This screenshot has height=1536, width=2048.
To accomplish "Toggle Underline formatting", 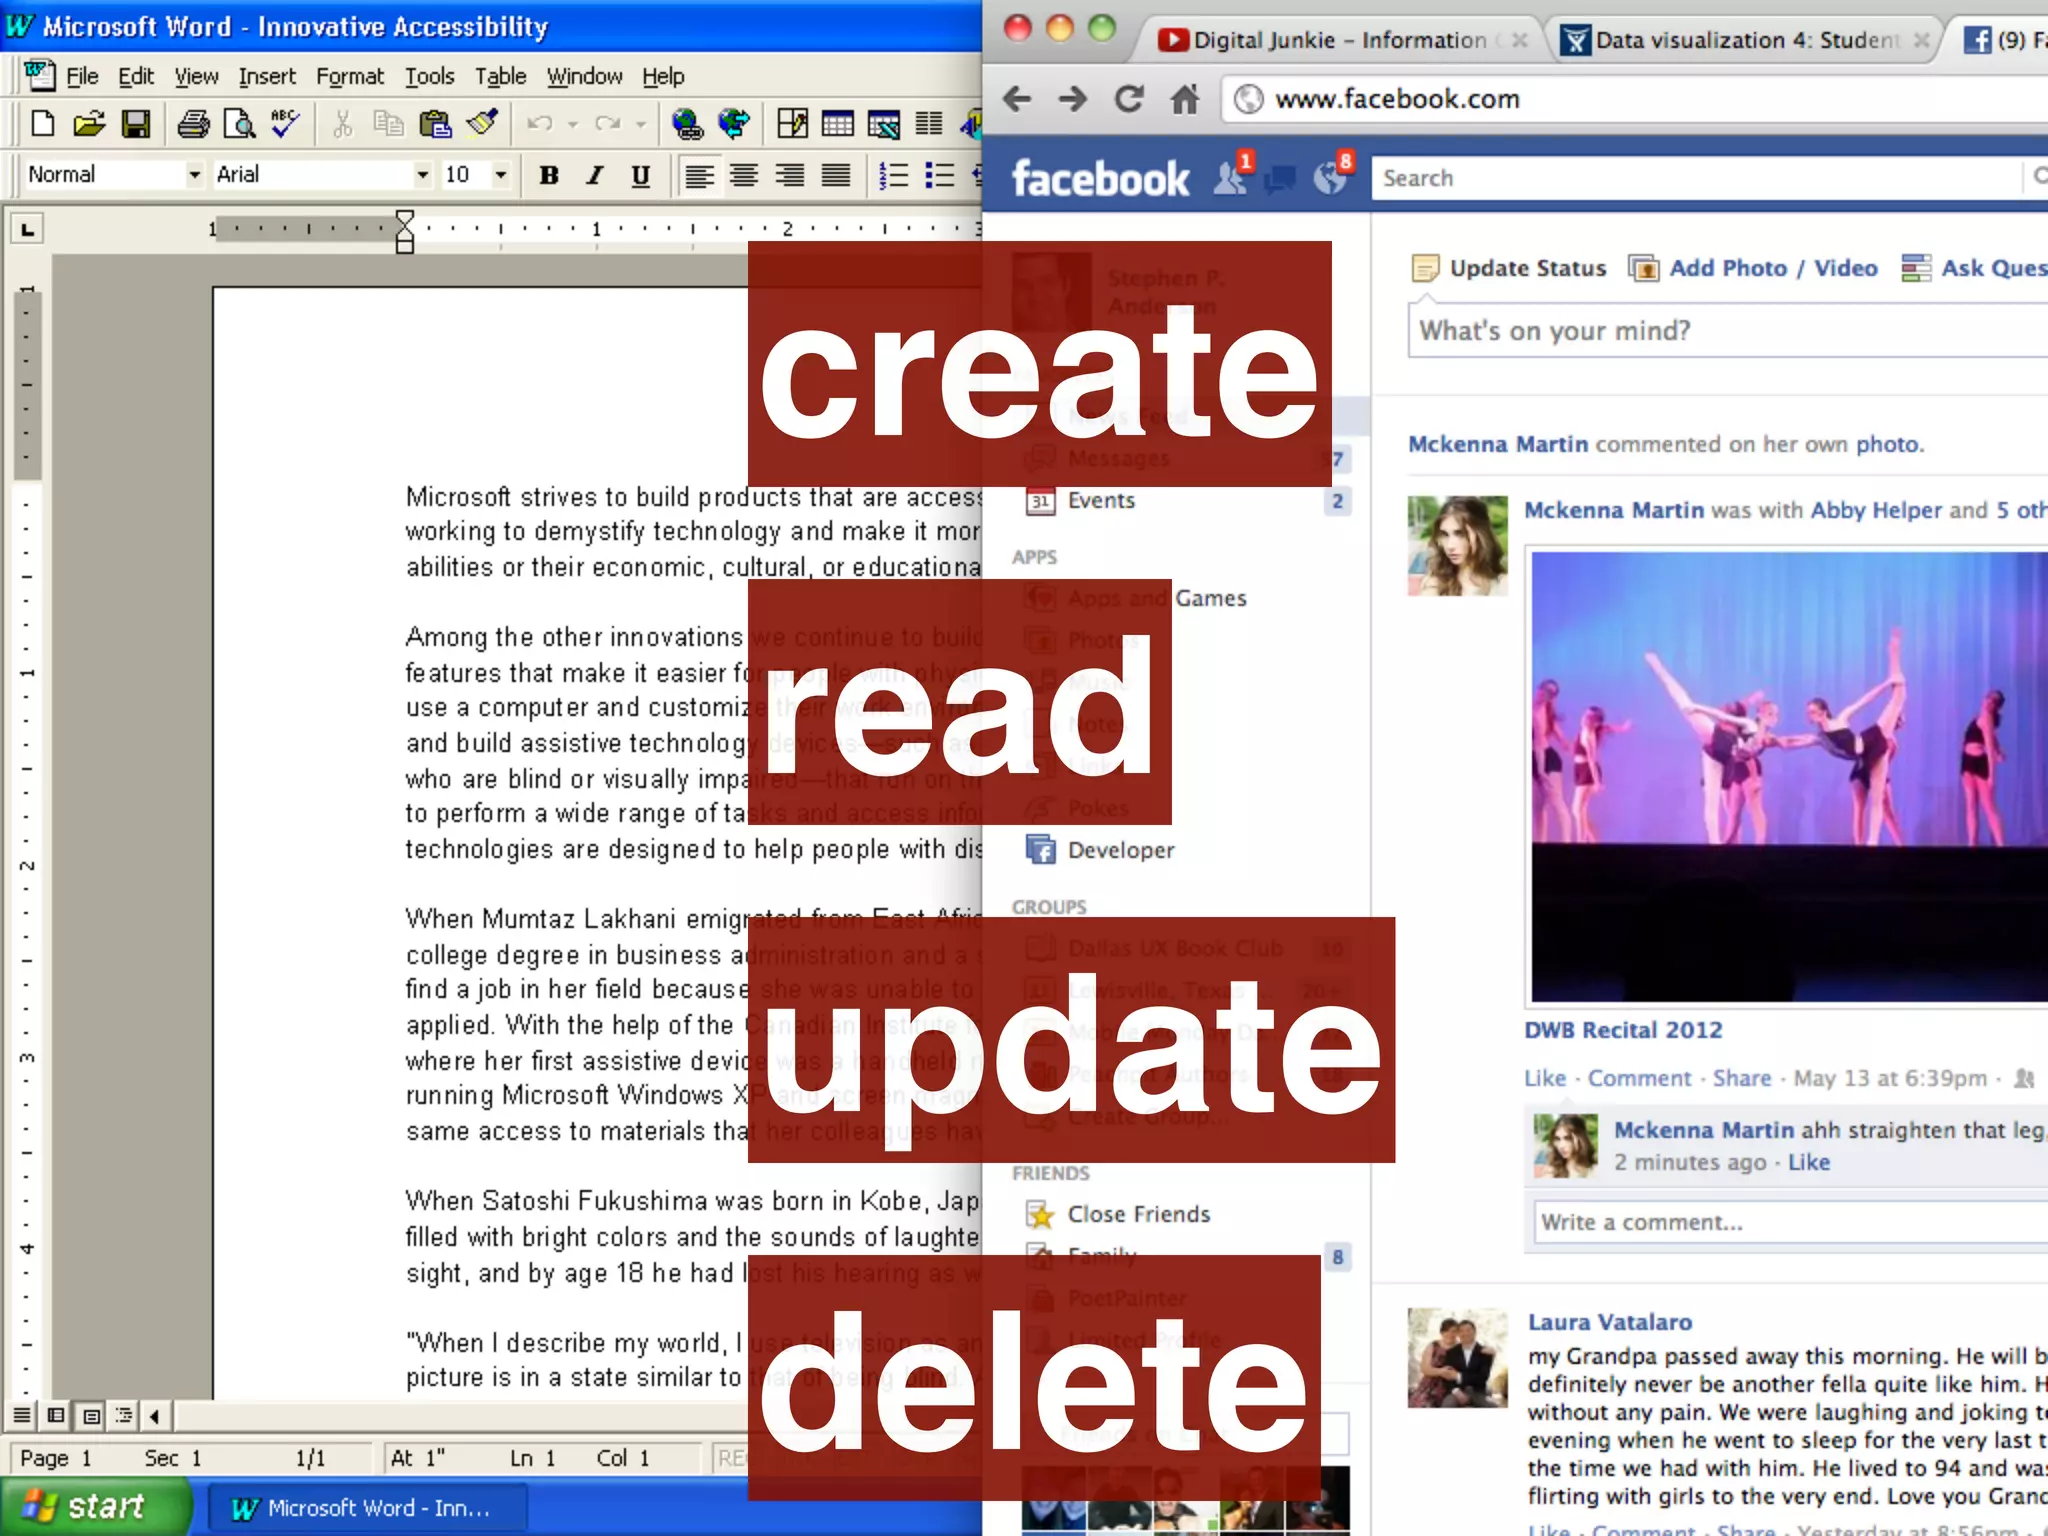I will pyautogui.click(x=641, y=176).
